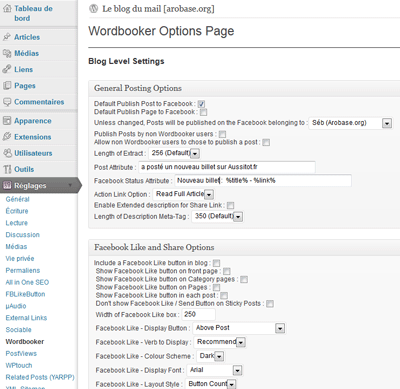400x389 pixels.
Task: Open Colour Scheme dropdown showing Dark
Action: coord(210,356)
